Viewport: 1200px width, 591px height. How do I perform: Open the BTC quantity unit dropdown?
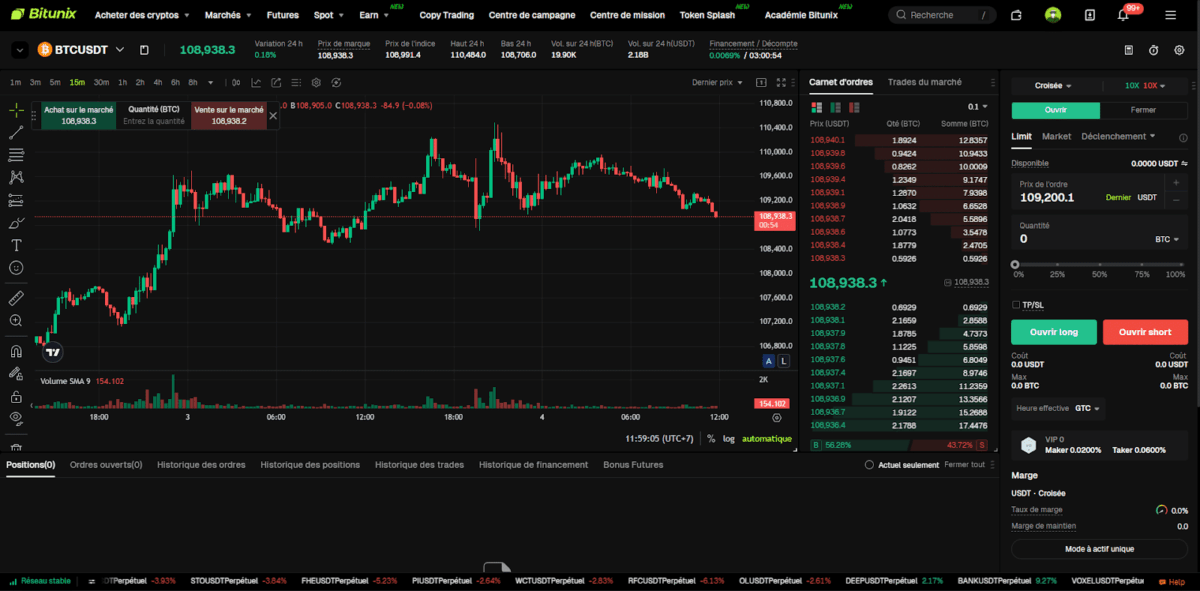[x=1167, y=240]
